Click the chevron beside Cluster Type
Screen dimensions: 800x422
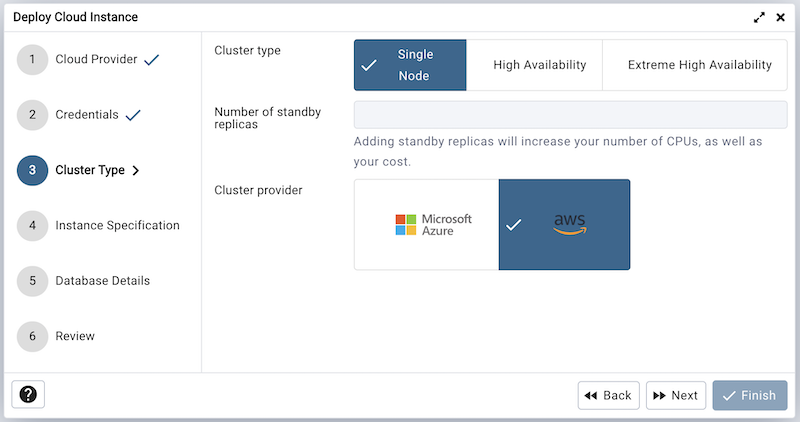[136, 170]
